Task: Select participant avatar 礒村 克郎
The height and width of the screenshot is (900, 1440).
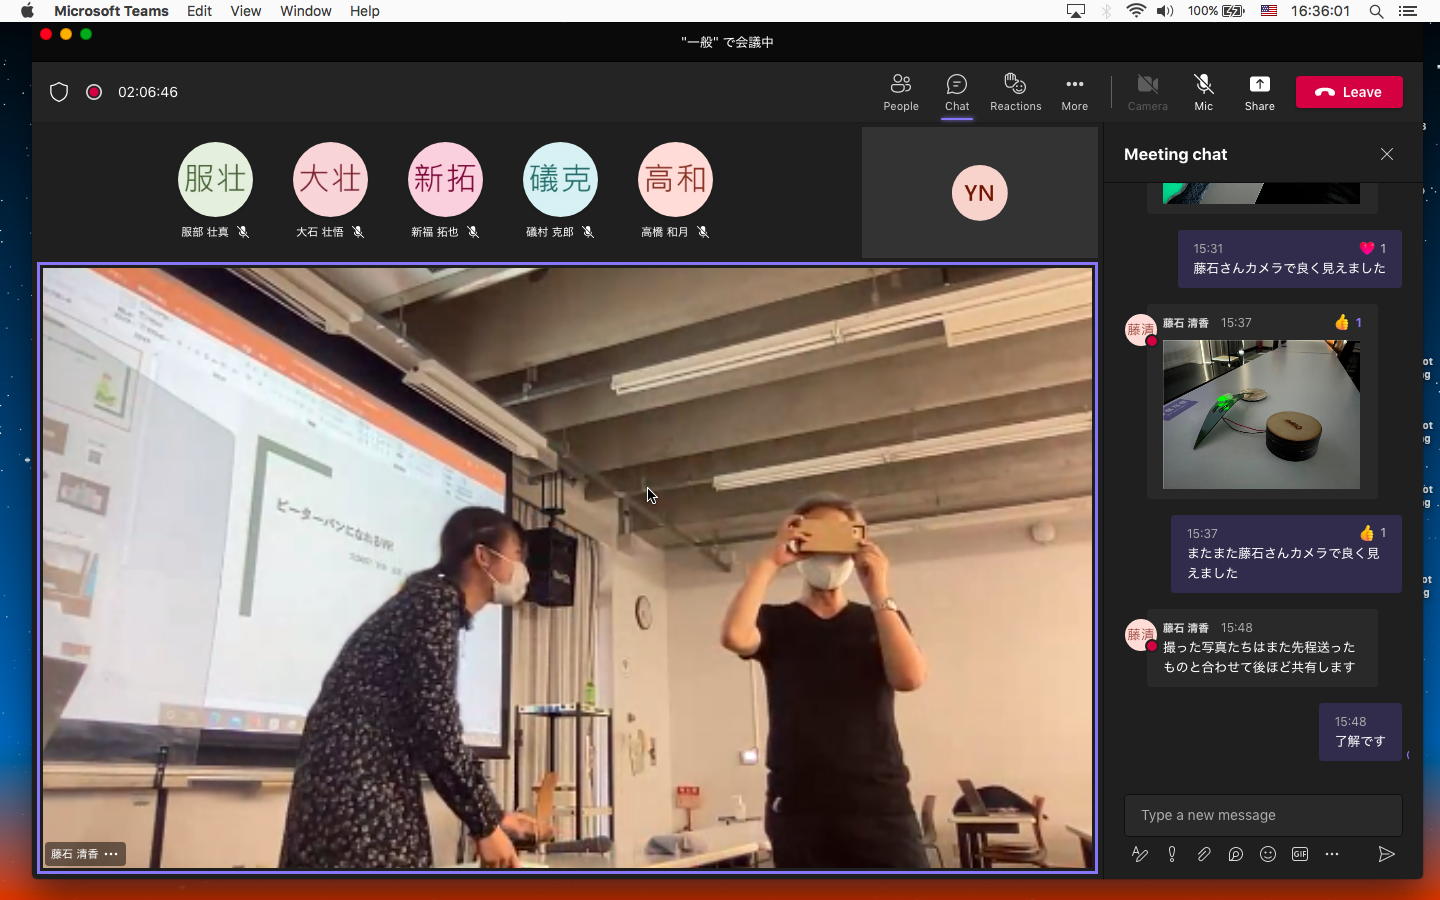Action: pos(560,180)
